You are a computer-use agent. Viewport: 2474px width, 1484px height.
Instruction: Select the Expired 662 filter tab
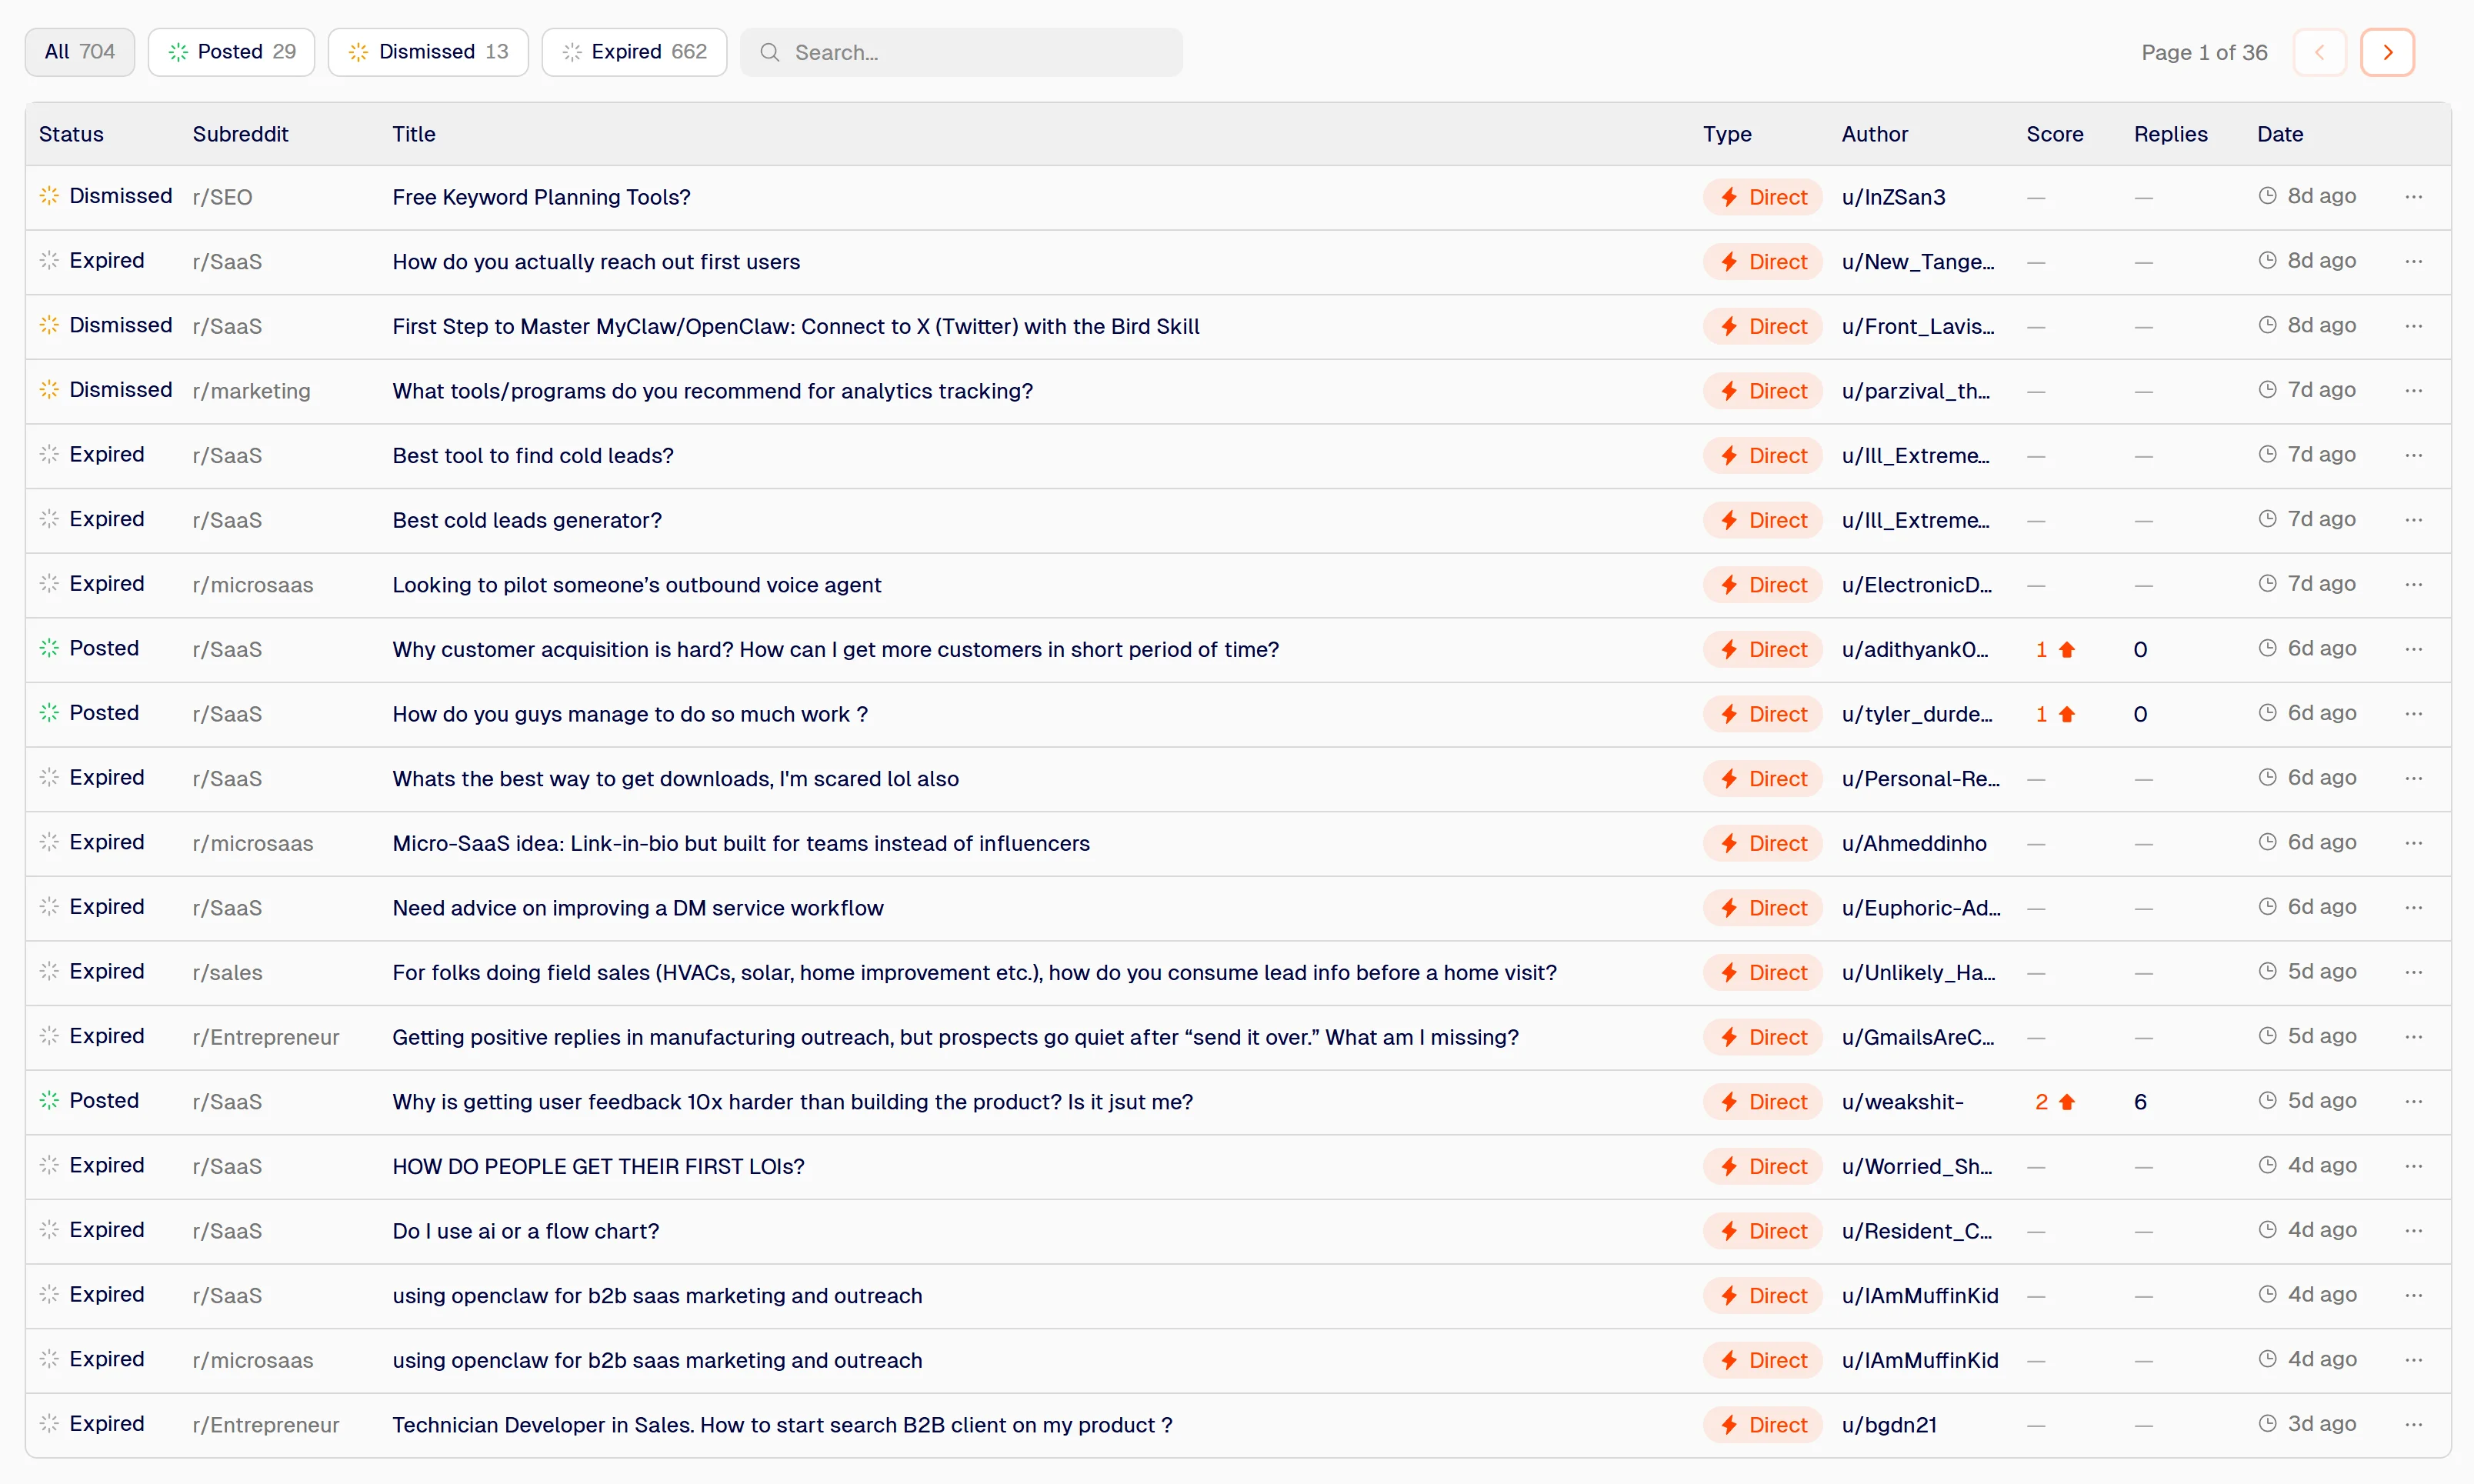pos(634,52)
